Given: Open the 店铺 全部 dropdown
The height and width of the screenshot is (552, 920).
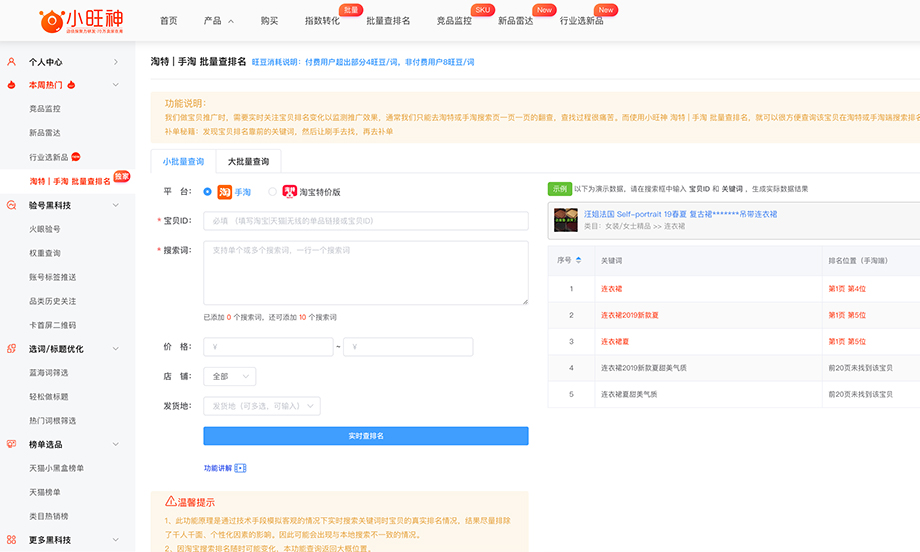Looking at the screenshot, I should tap(230, 377).
